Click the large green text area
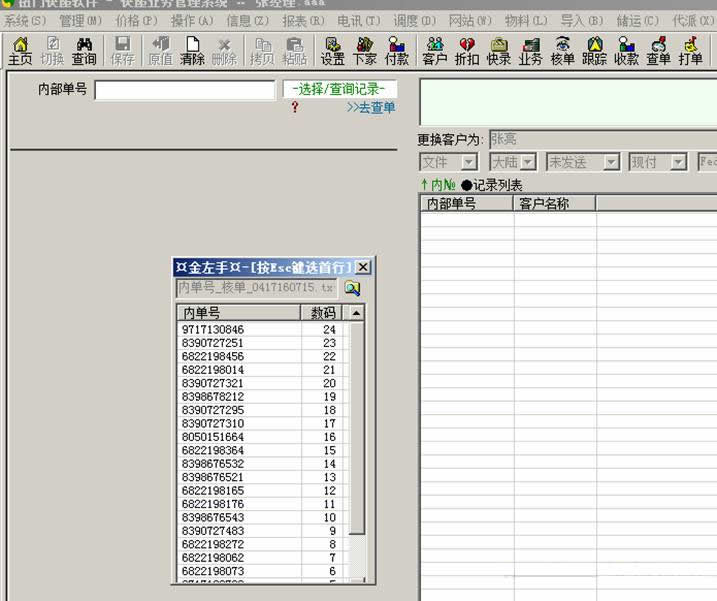Viewport: 717px width, 601px height. coord(568,102)
